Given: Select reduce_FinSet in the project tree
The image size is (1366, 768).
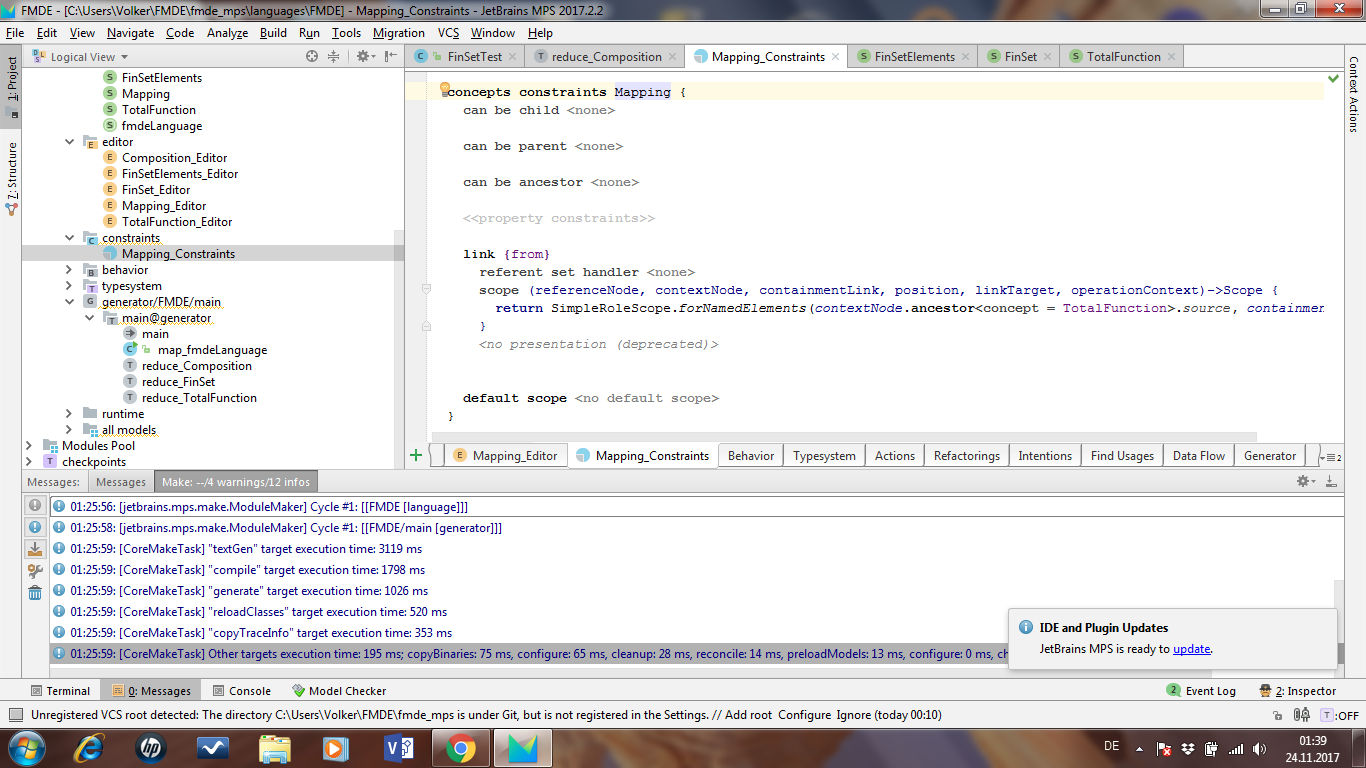Looking at the screenshot, I should tap(178, 382).
